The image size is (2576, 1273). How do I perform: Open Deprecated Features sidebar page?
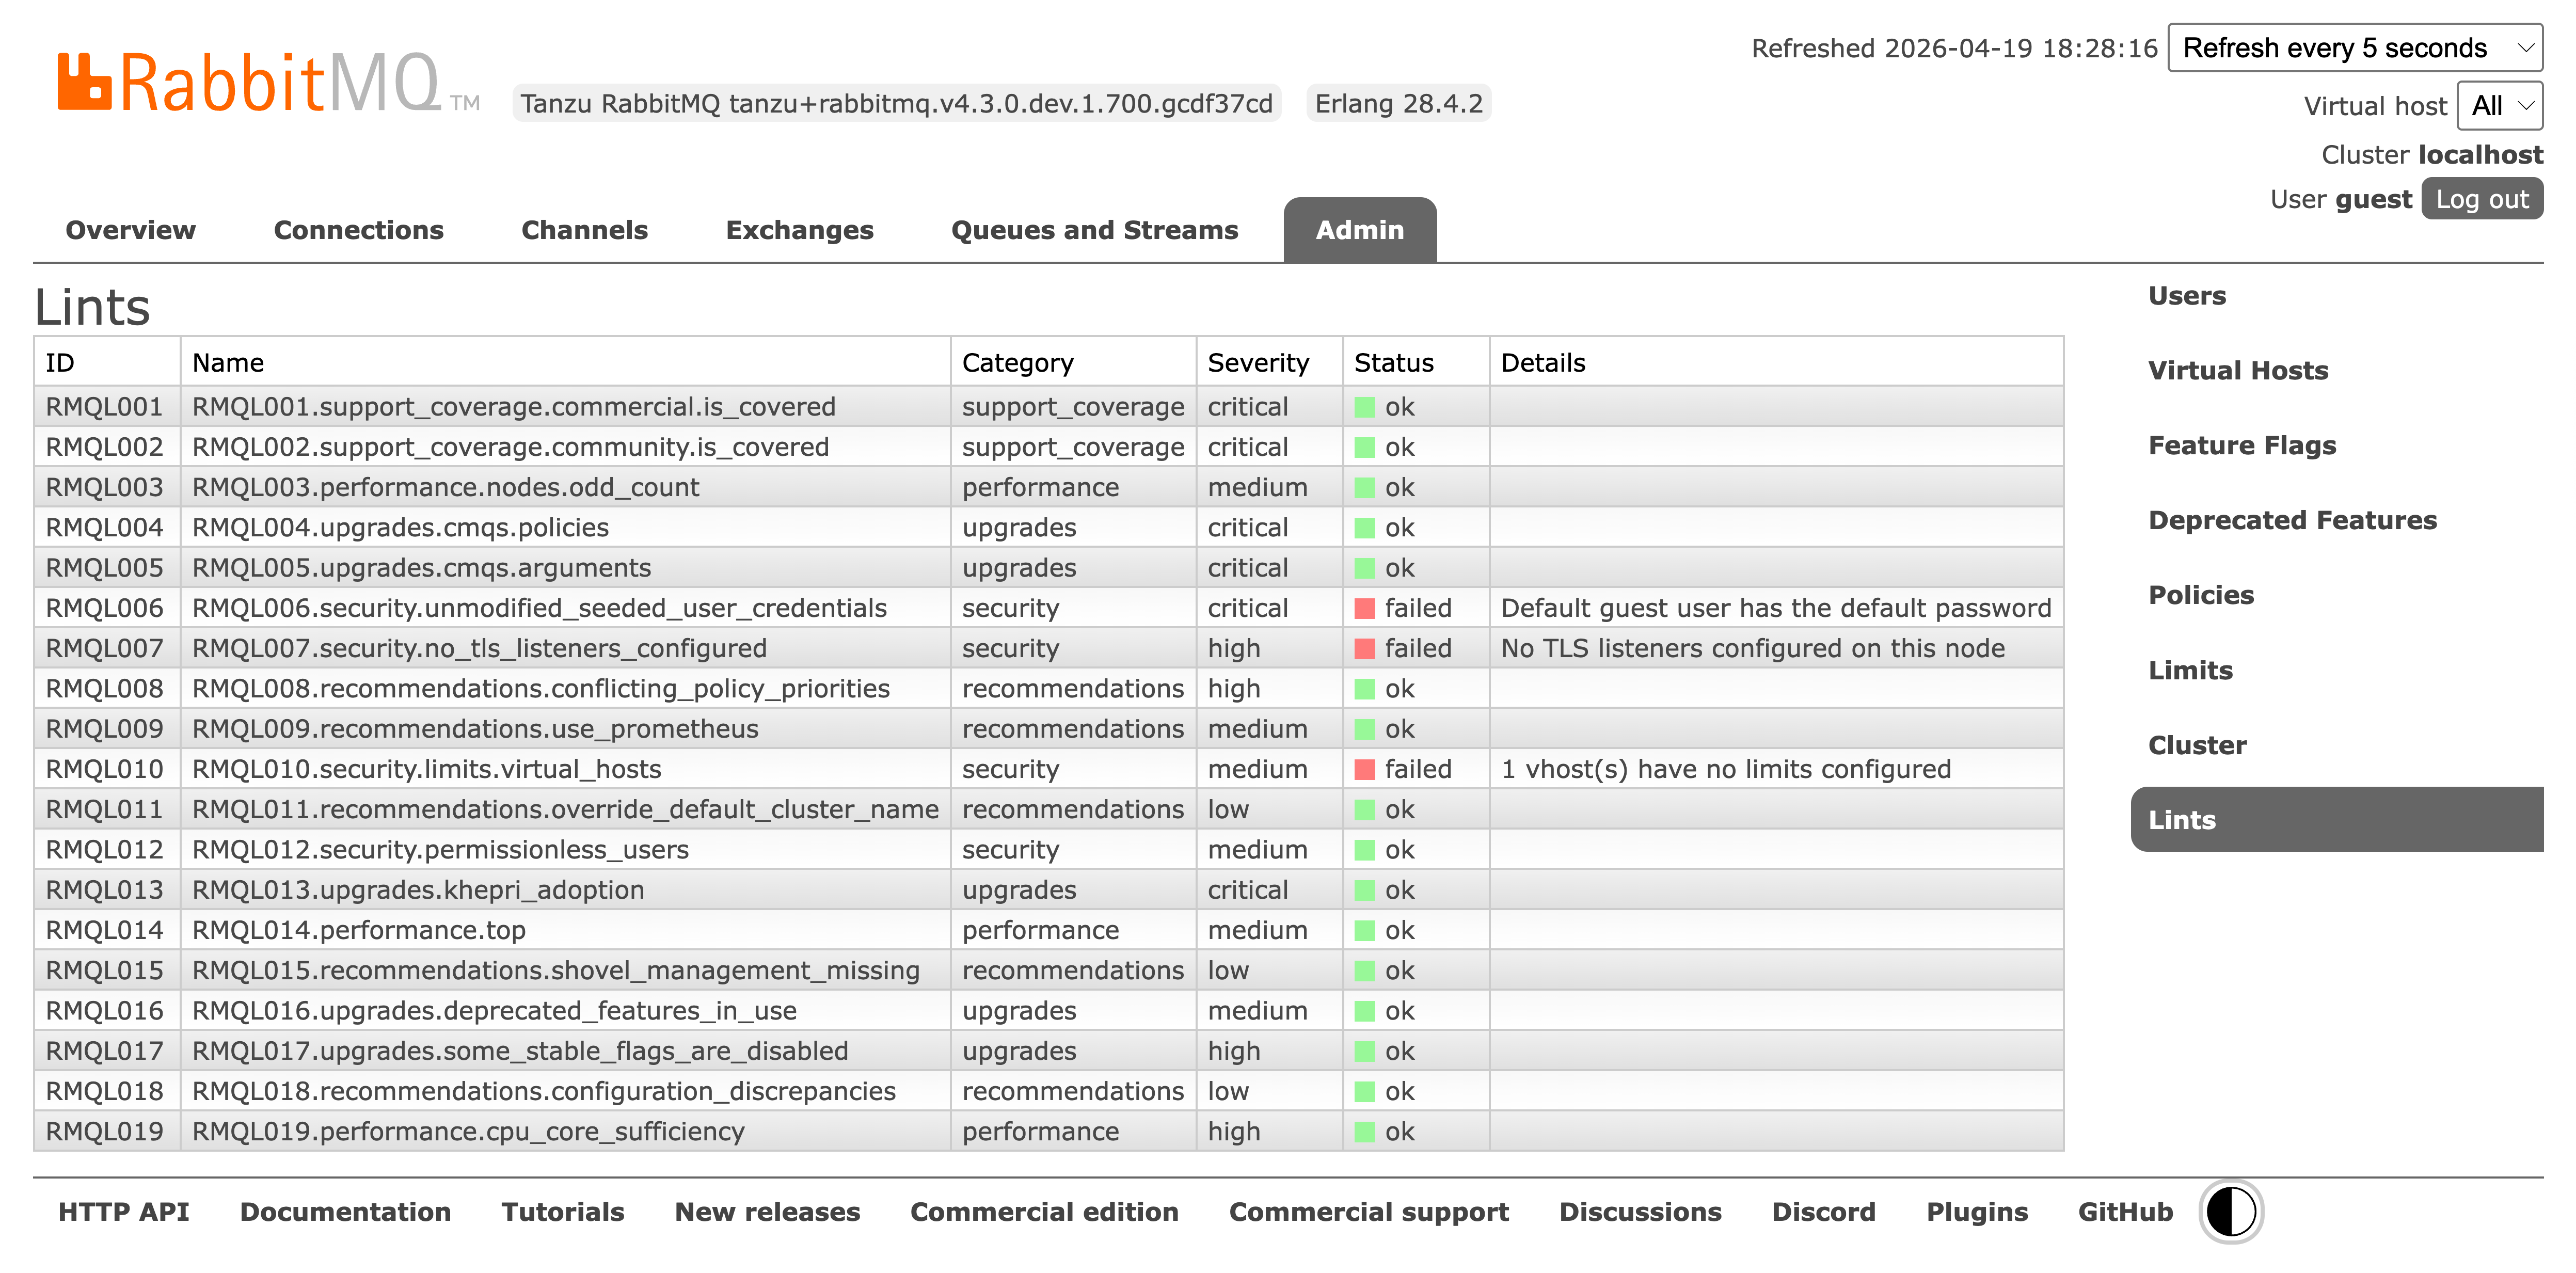[x=2292, y=520]
